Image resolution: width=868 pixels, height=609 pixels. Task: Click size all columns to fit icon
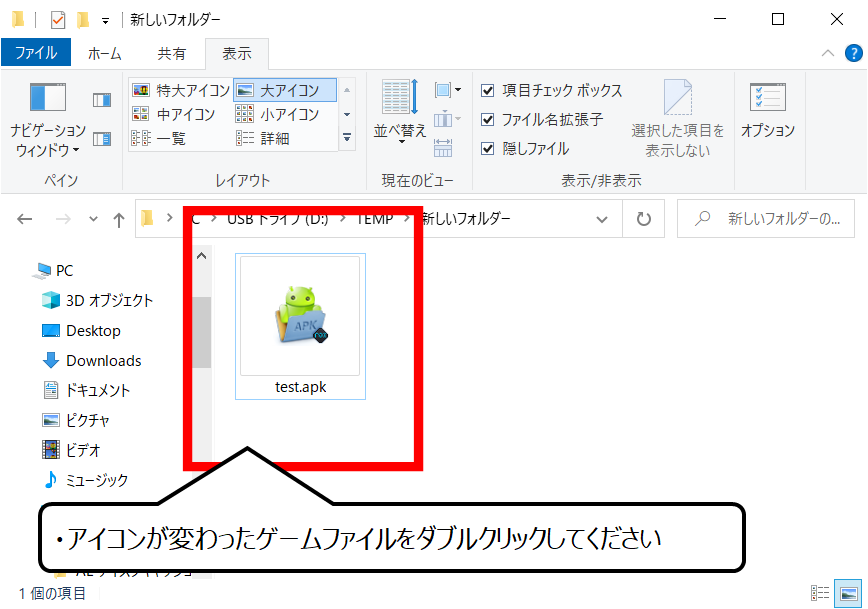pyautogui.click(x=443, y=148)
